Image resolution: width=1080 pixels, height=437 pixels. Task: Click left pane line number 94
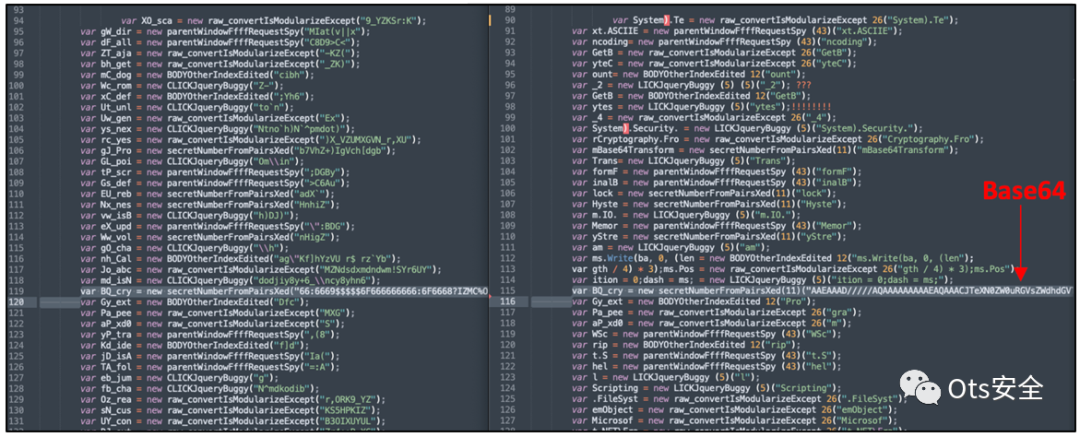[18, 21]
